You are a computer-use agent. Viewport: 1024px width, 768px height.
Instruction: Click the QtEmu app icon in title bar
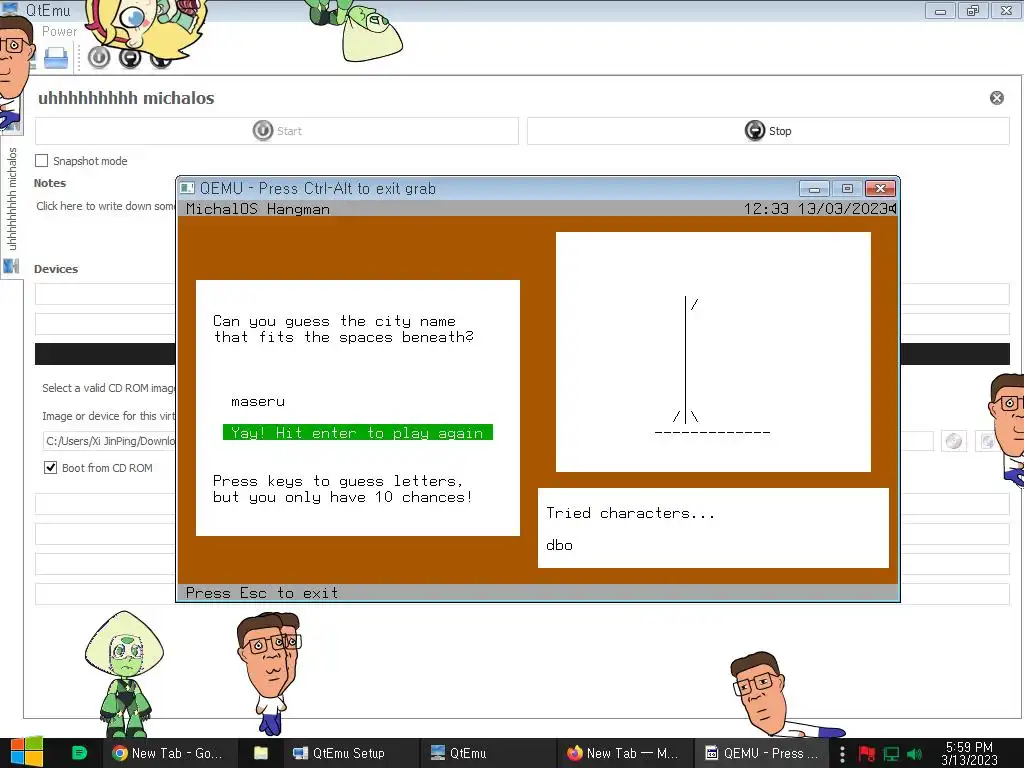(x=10, y=8)
